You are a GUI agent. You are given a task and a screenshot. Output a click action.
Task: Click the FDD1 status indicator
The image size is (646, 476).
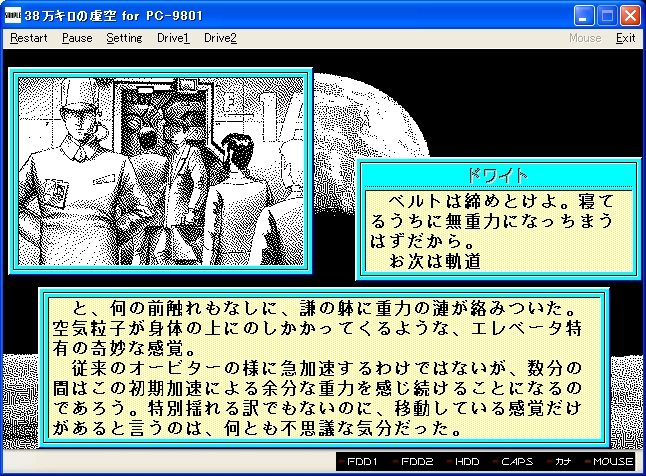click(359, 462)
